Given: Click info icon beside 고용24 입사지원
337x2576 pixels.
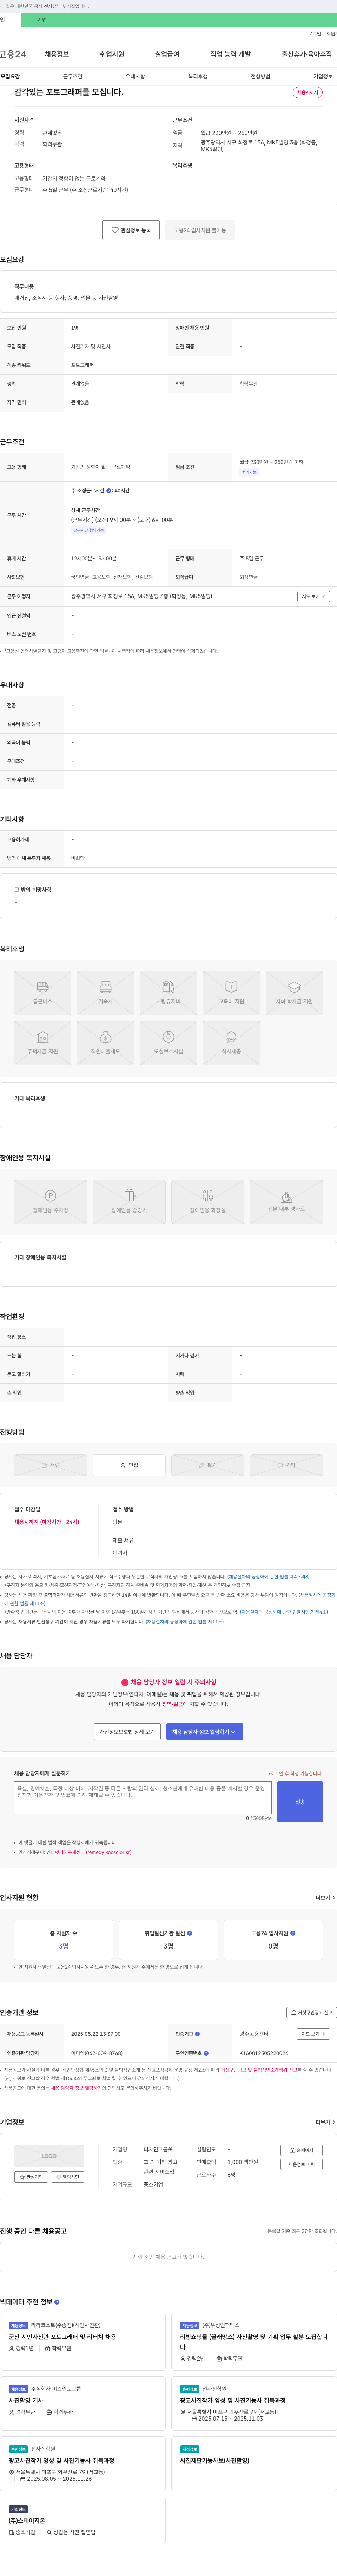Looking at the screenshot, I should [x=293, y=1933].
